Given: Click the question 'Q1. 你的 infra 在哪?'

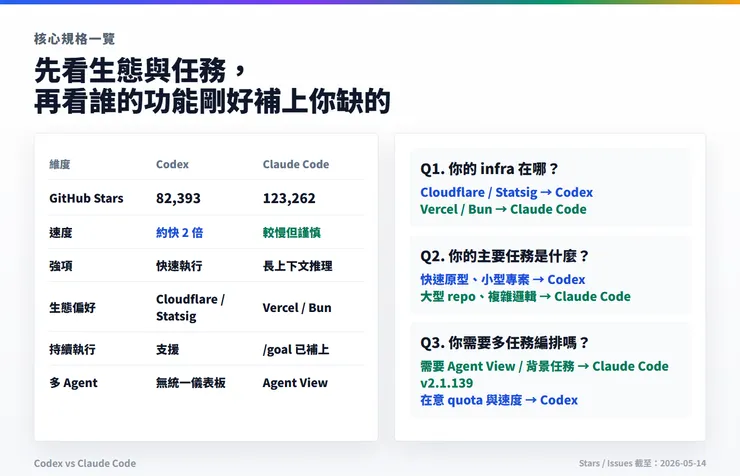Looking at the screenshot, I should [489, 169].
